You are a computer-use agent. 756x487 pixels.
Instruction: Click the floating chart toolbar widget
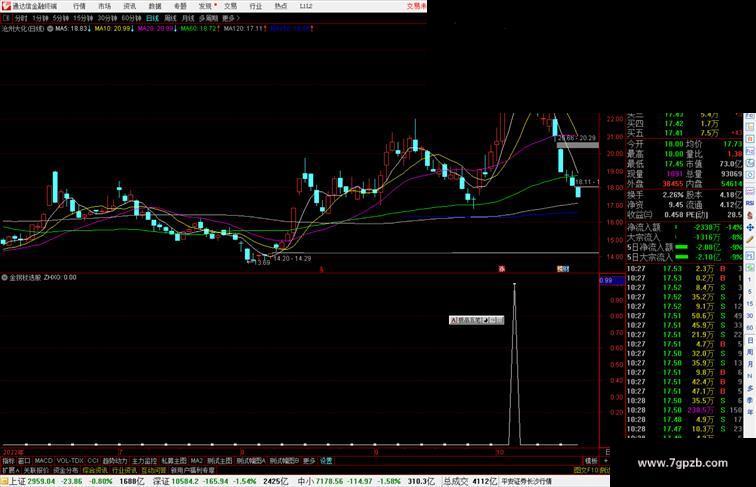pos(476,320)
